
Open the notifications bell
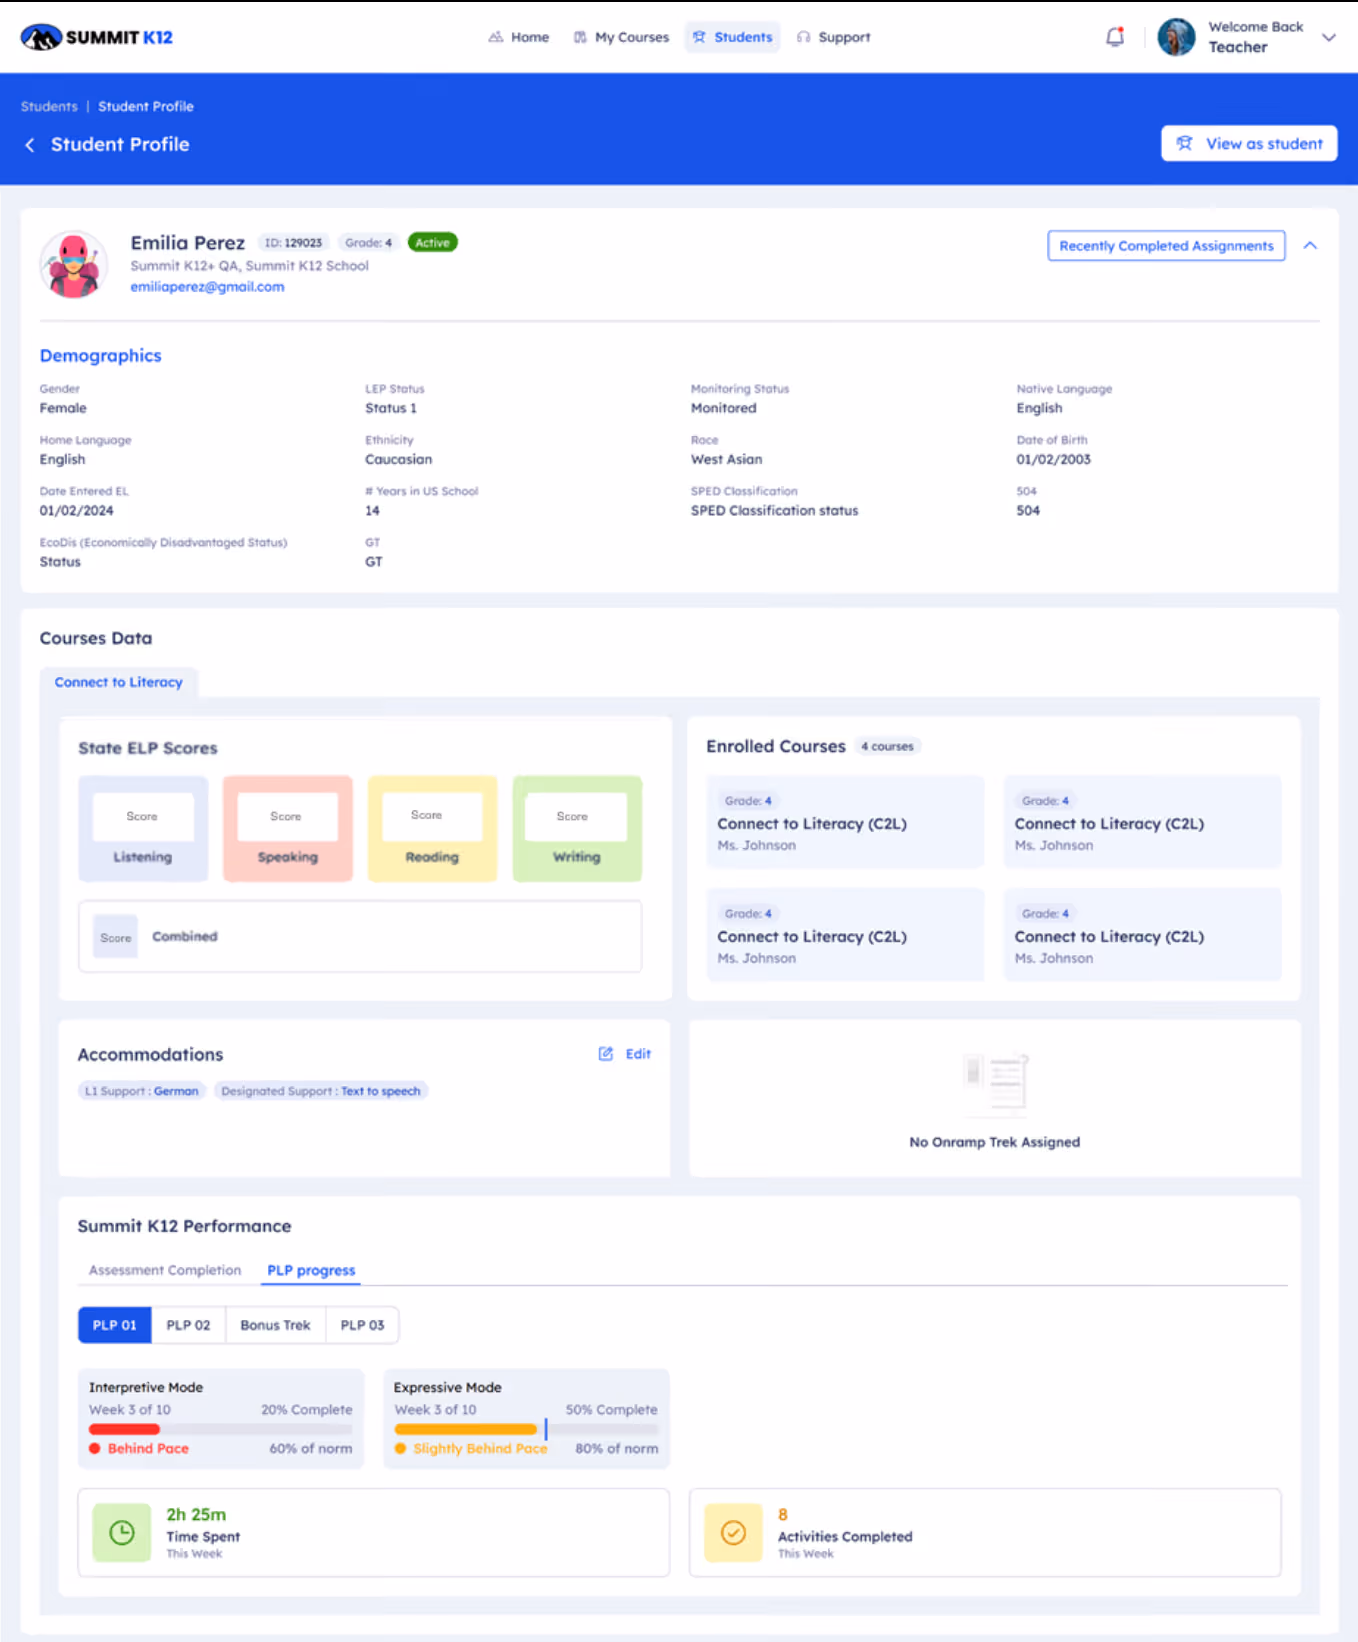coord(1115,37)
